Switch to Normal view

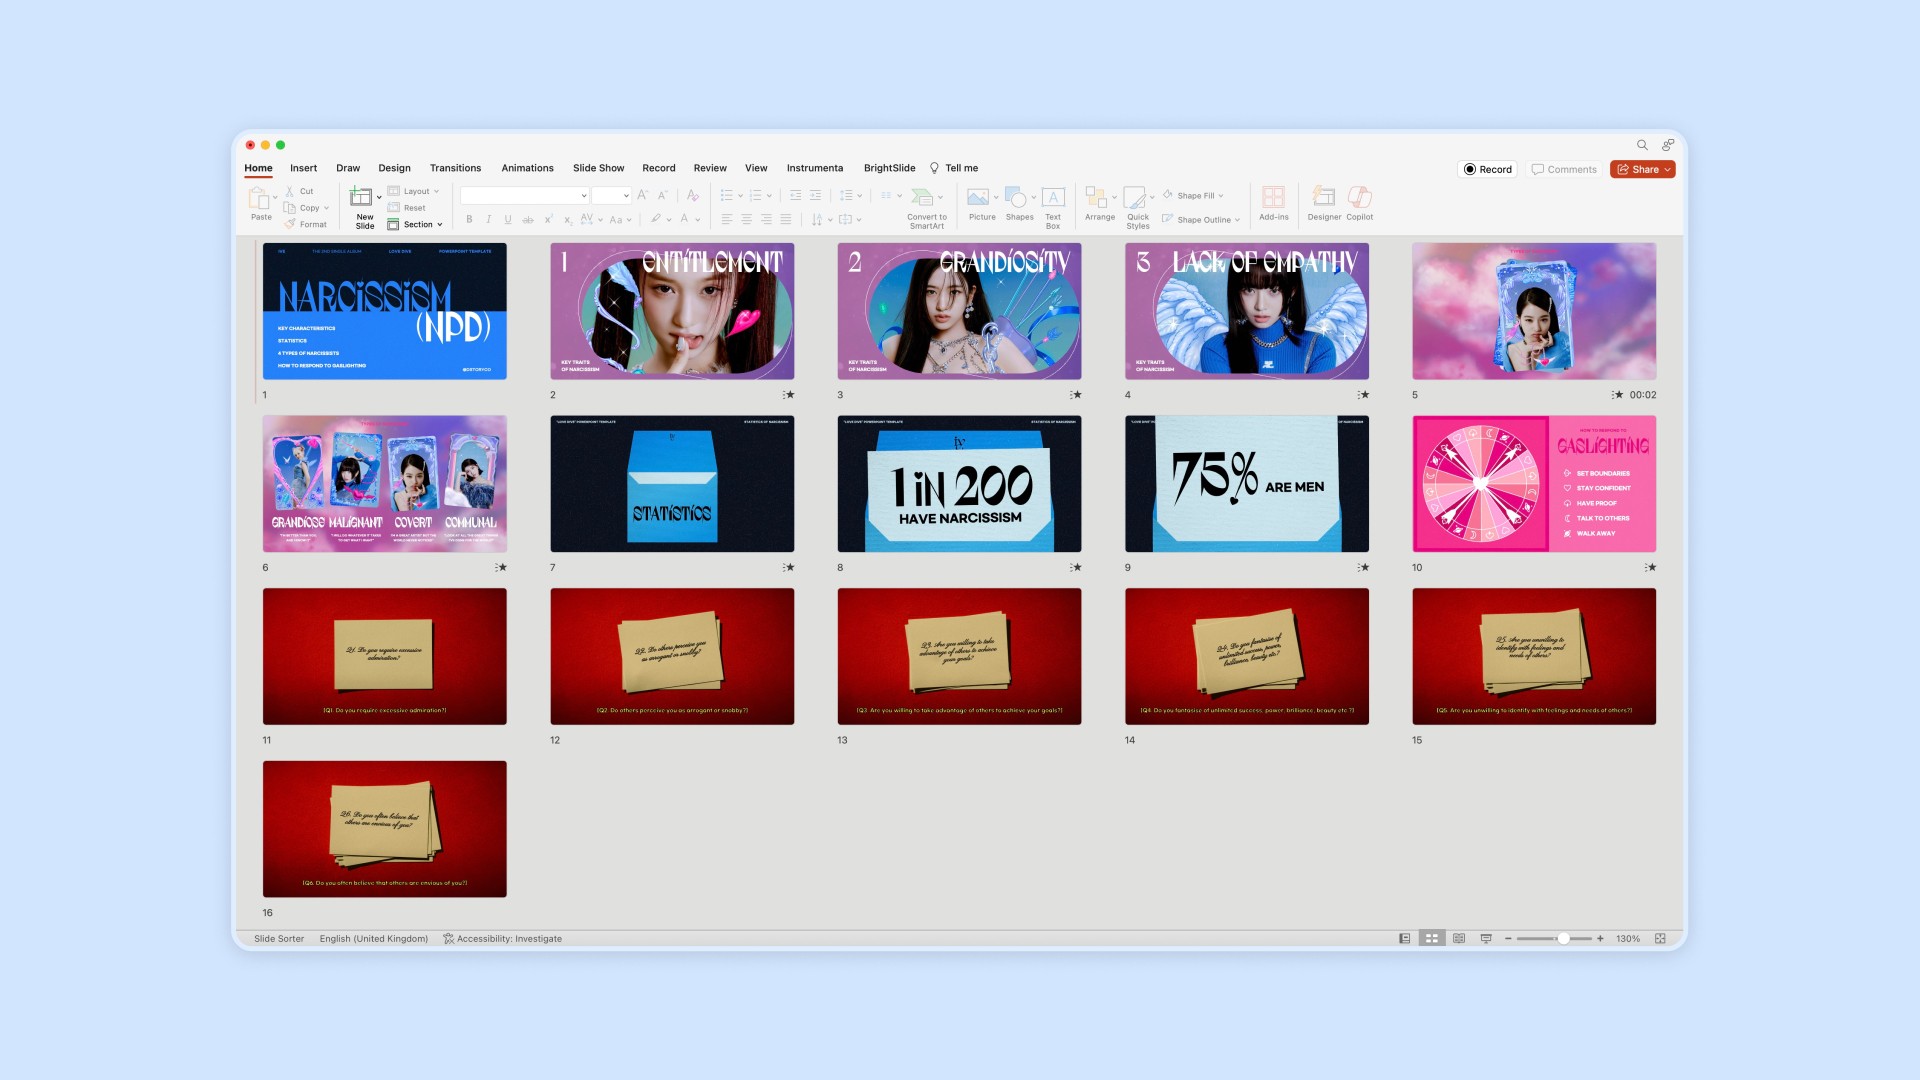1405,939
